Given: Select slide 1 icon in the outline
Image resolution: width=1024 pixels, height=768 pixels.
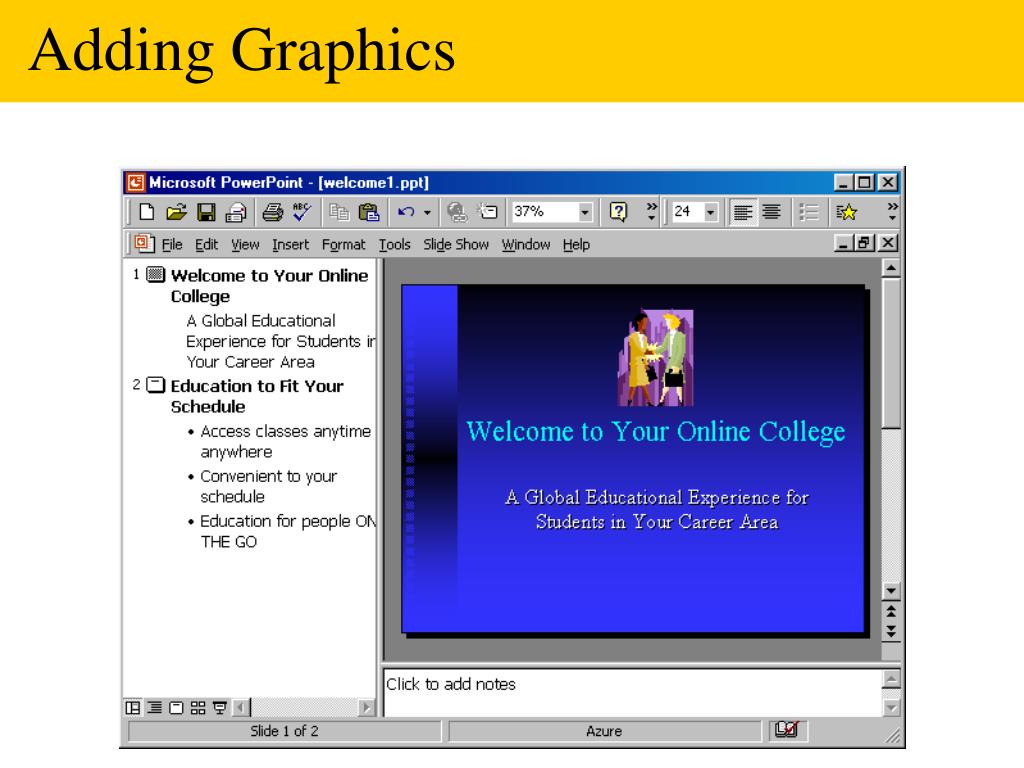Looking at the screenshot, I should [155, 274].
